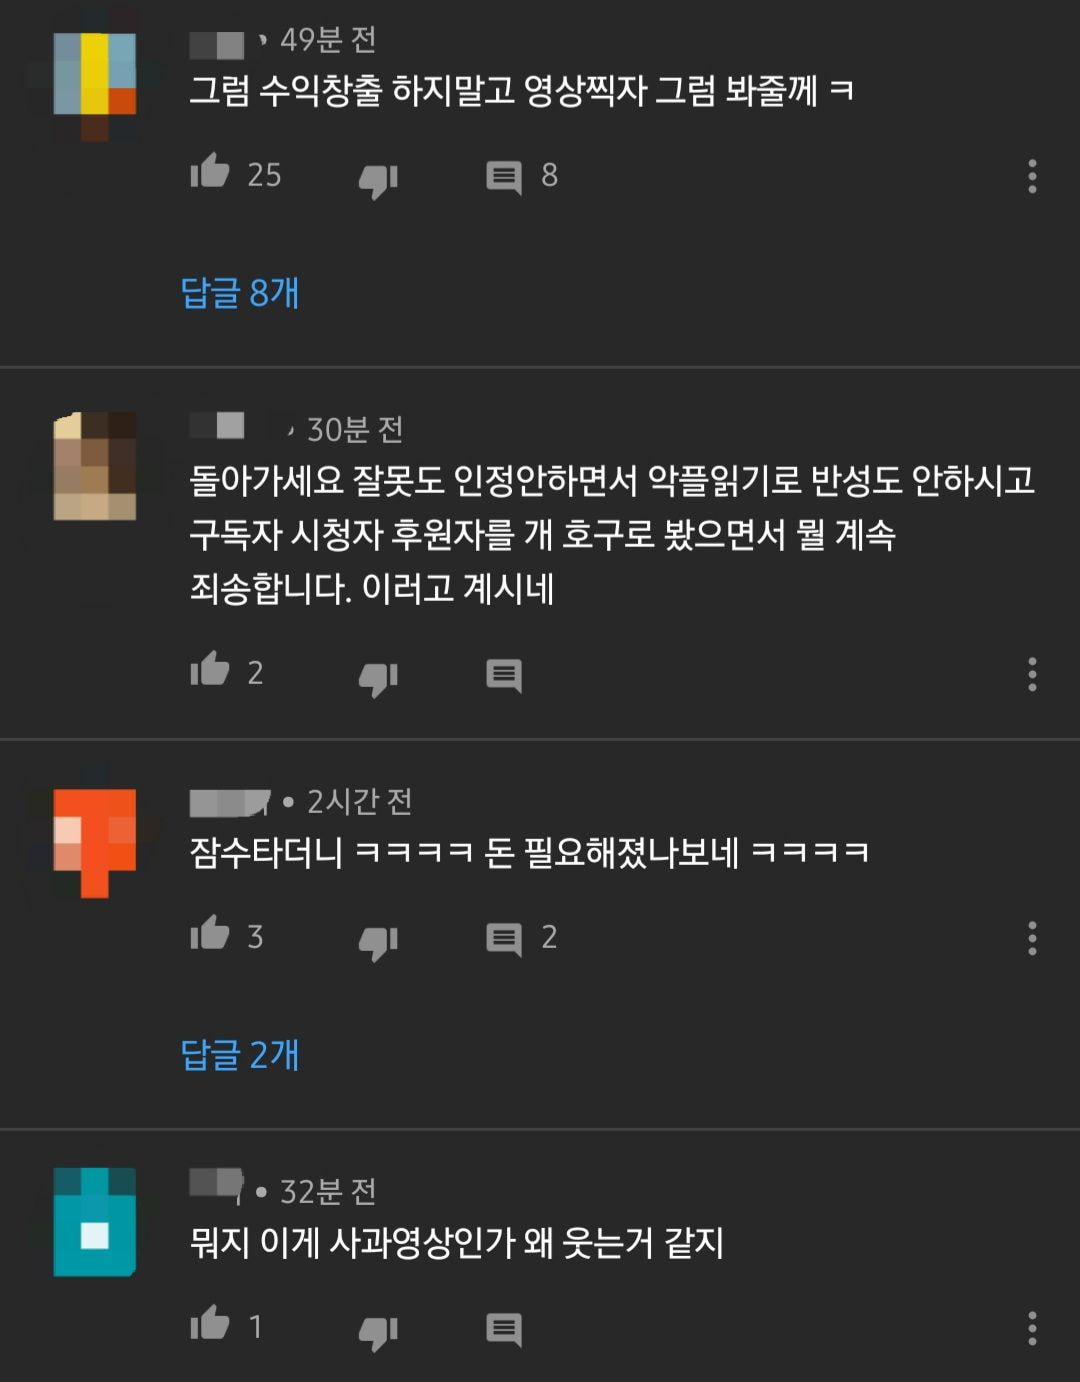
Task: Expand 답글 8개 replies
Action: (240, 293)
